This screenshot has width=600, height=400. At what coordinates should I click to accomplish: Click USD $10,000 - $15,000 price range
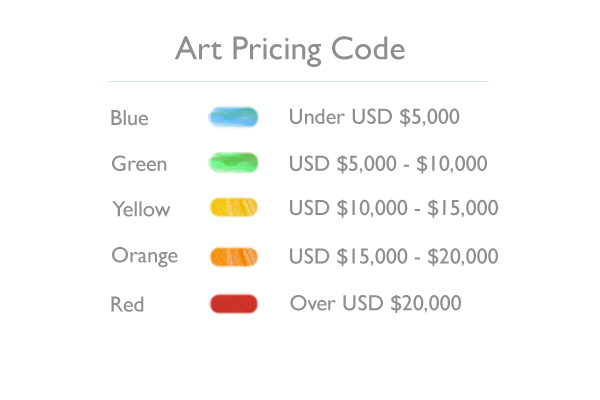(393, 208)
